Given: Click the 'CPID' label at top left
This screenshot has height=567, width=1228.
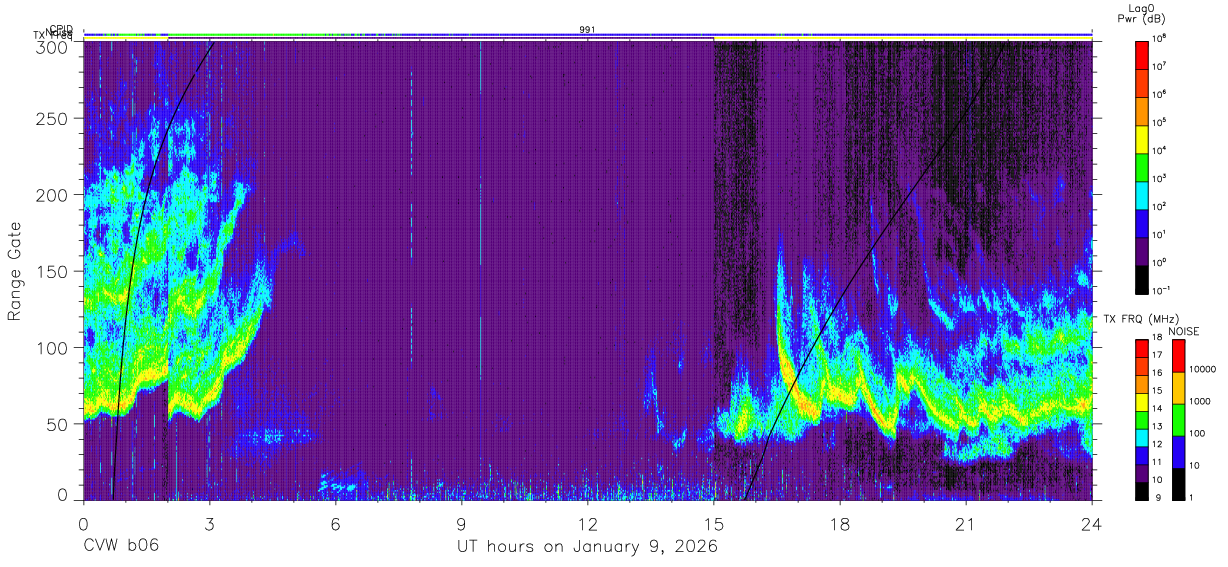Looking at the screenshot, I should (61, 29).
